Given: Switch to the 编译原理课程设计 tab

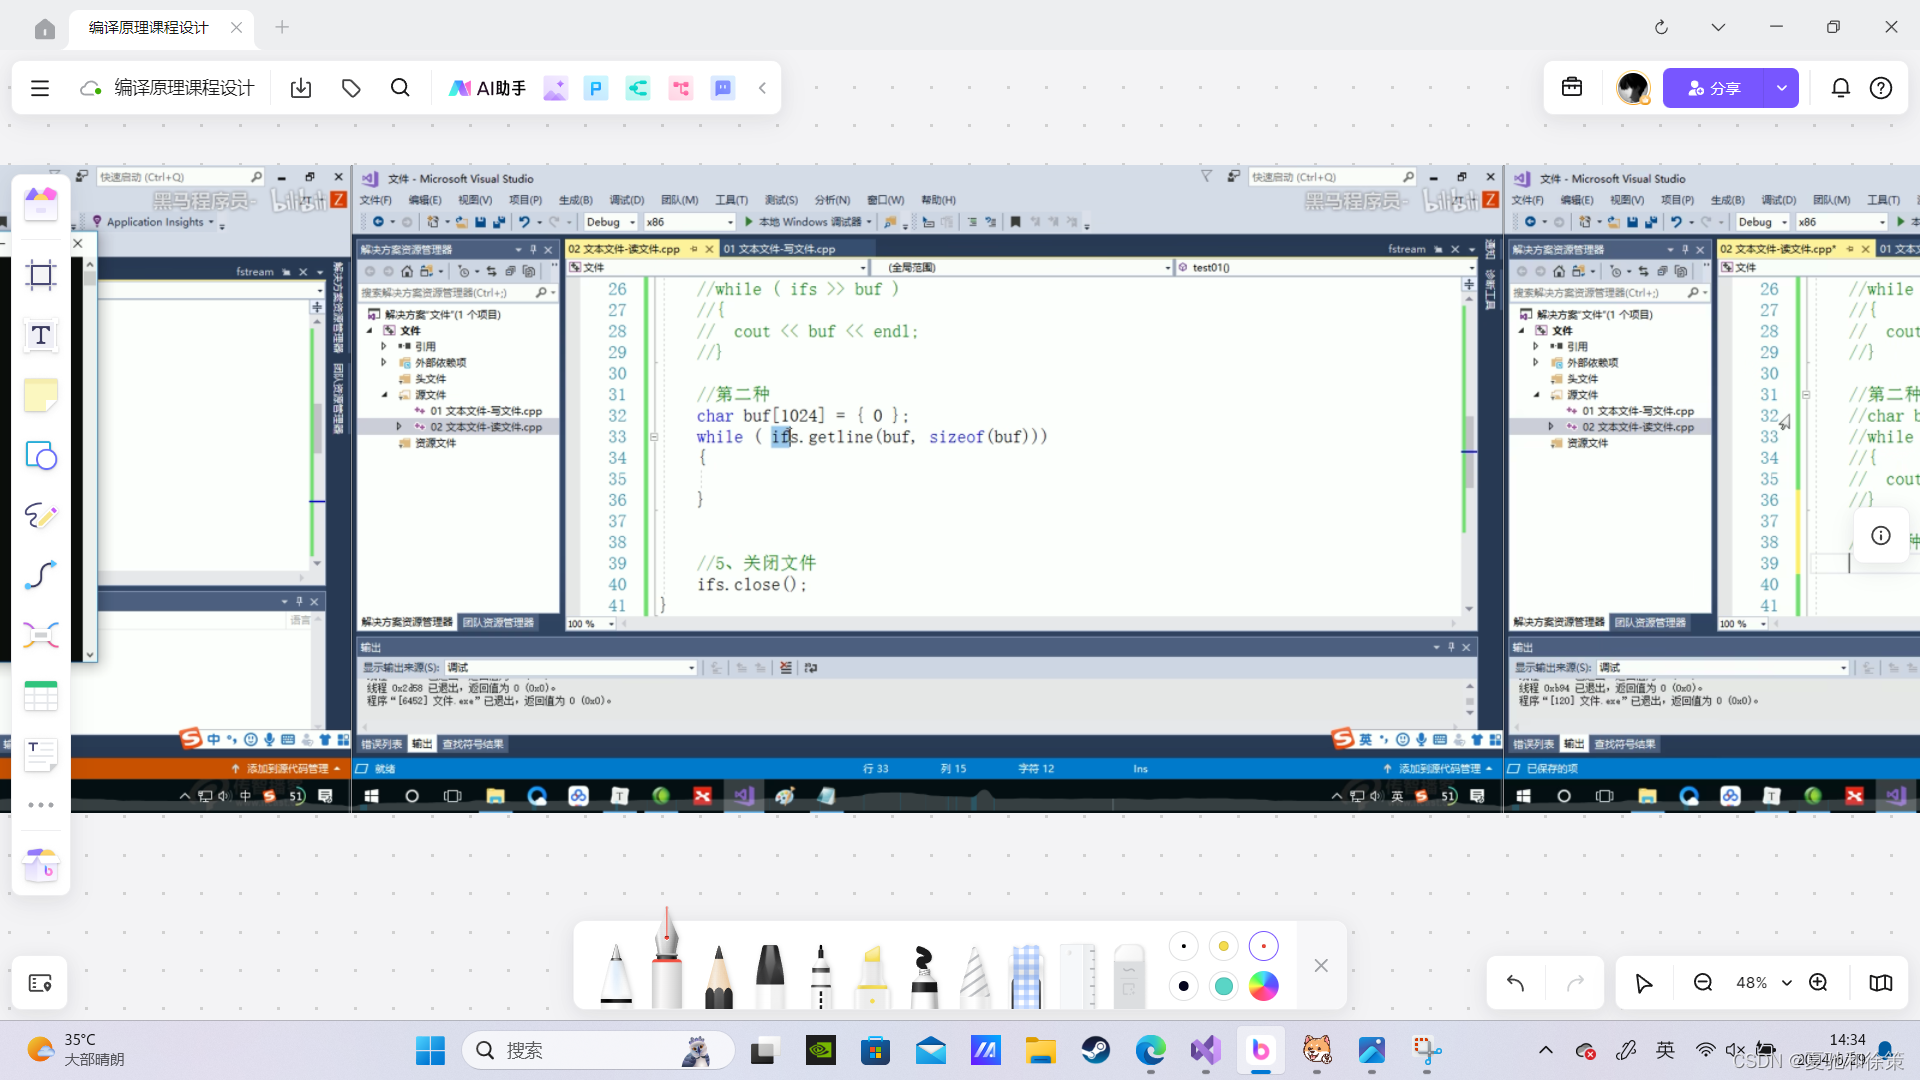Looking at the screenshot, I should click(x=149, y=27).
